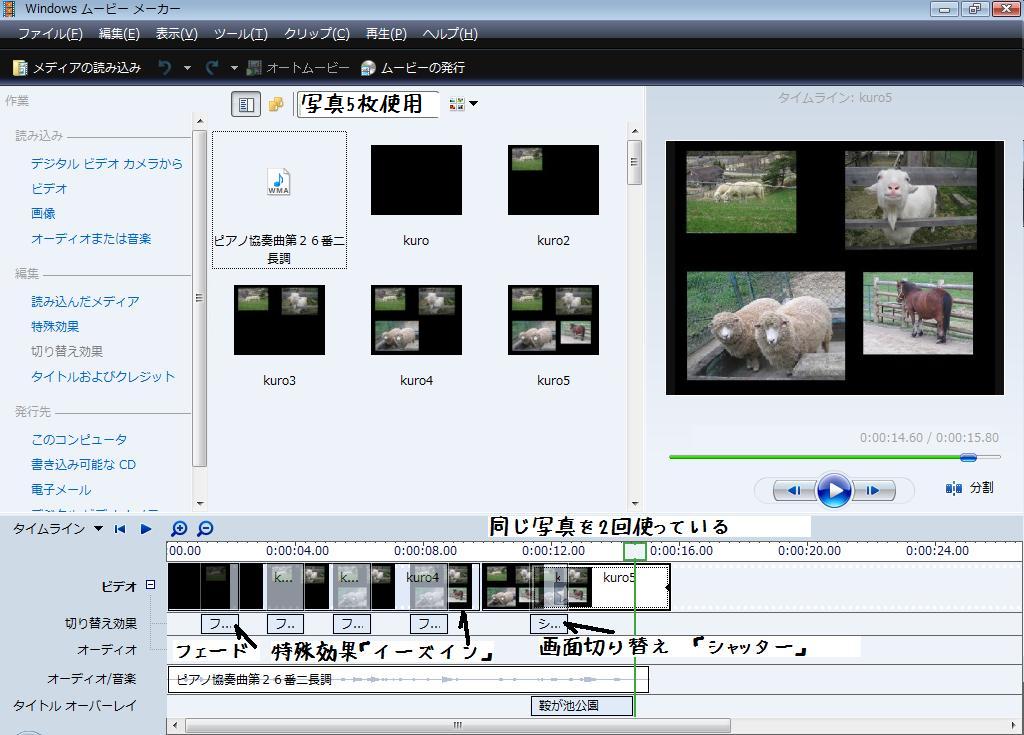Click the collections folder view icon
1024x735 pixels.
(276, 104)
